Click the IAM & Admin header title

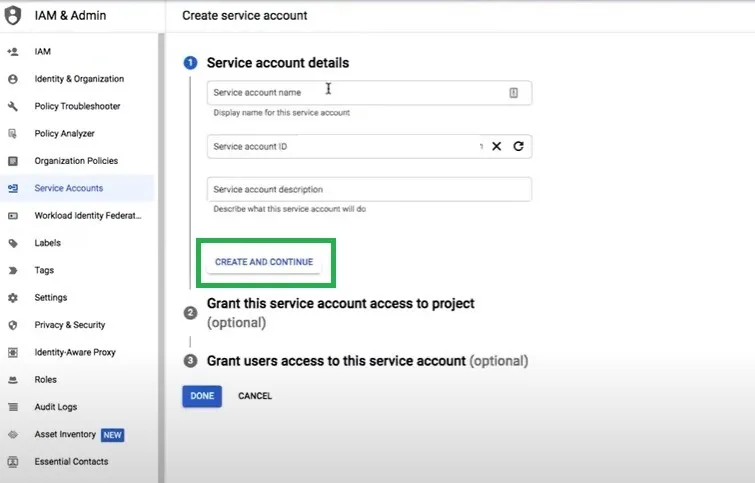(70, 15)
